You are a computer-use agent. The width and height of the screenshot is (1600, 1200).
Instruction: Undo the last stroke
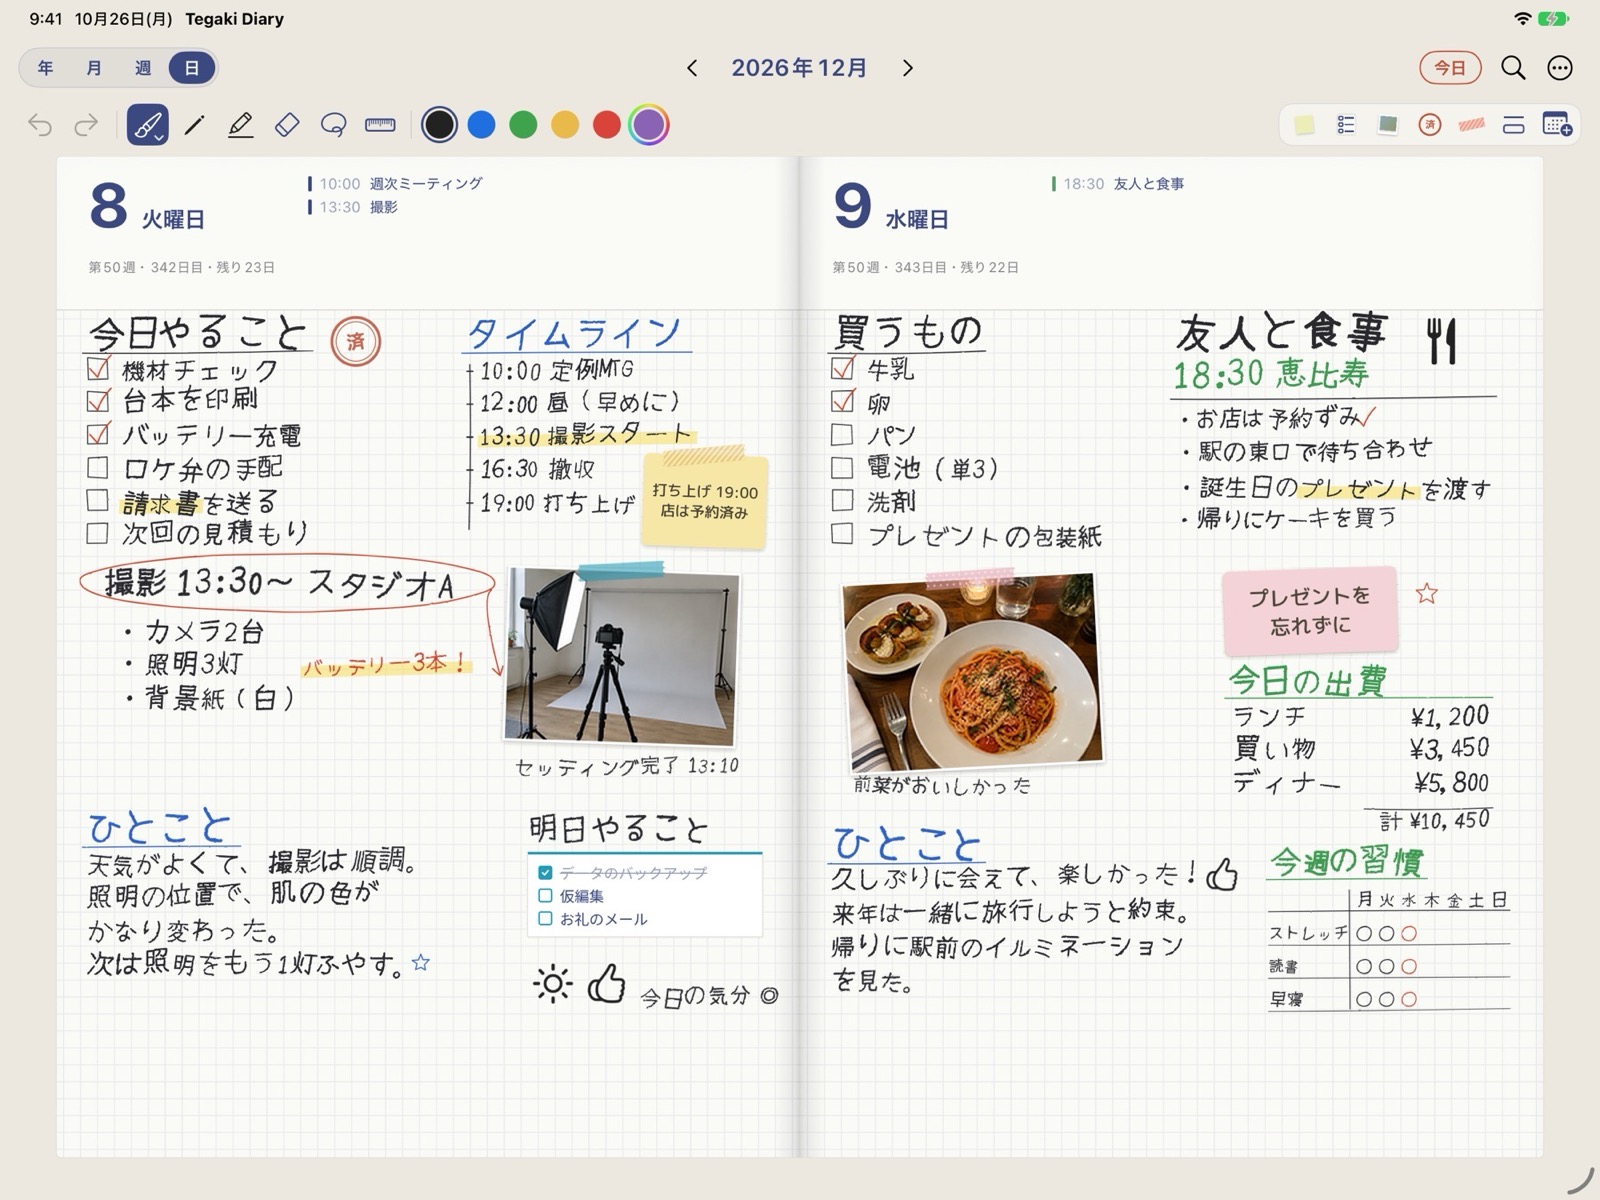[x=40, y=125]
